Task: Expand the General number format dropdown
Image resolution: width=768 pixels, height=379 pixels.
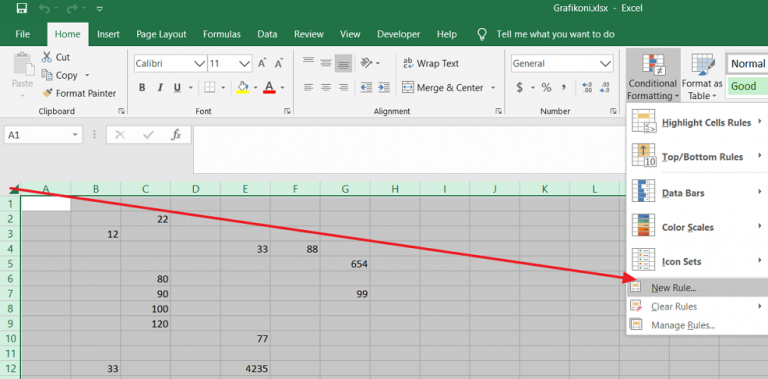Action: click(x=605, y=64)
